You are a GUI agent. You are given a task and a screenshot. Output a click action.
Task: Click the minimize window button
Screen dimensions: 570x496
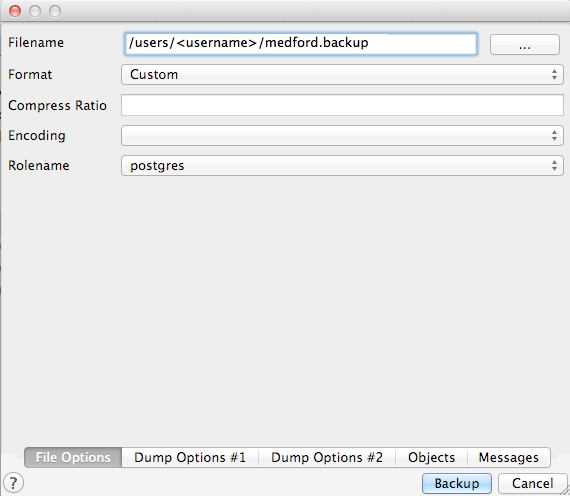pos(35,11)
